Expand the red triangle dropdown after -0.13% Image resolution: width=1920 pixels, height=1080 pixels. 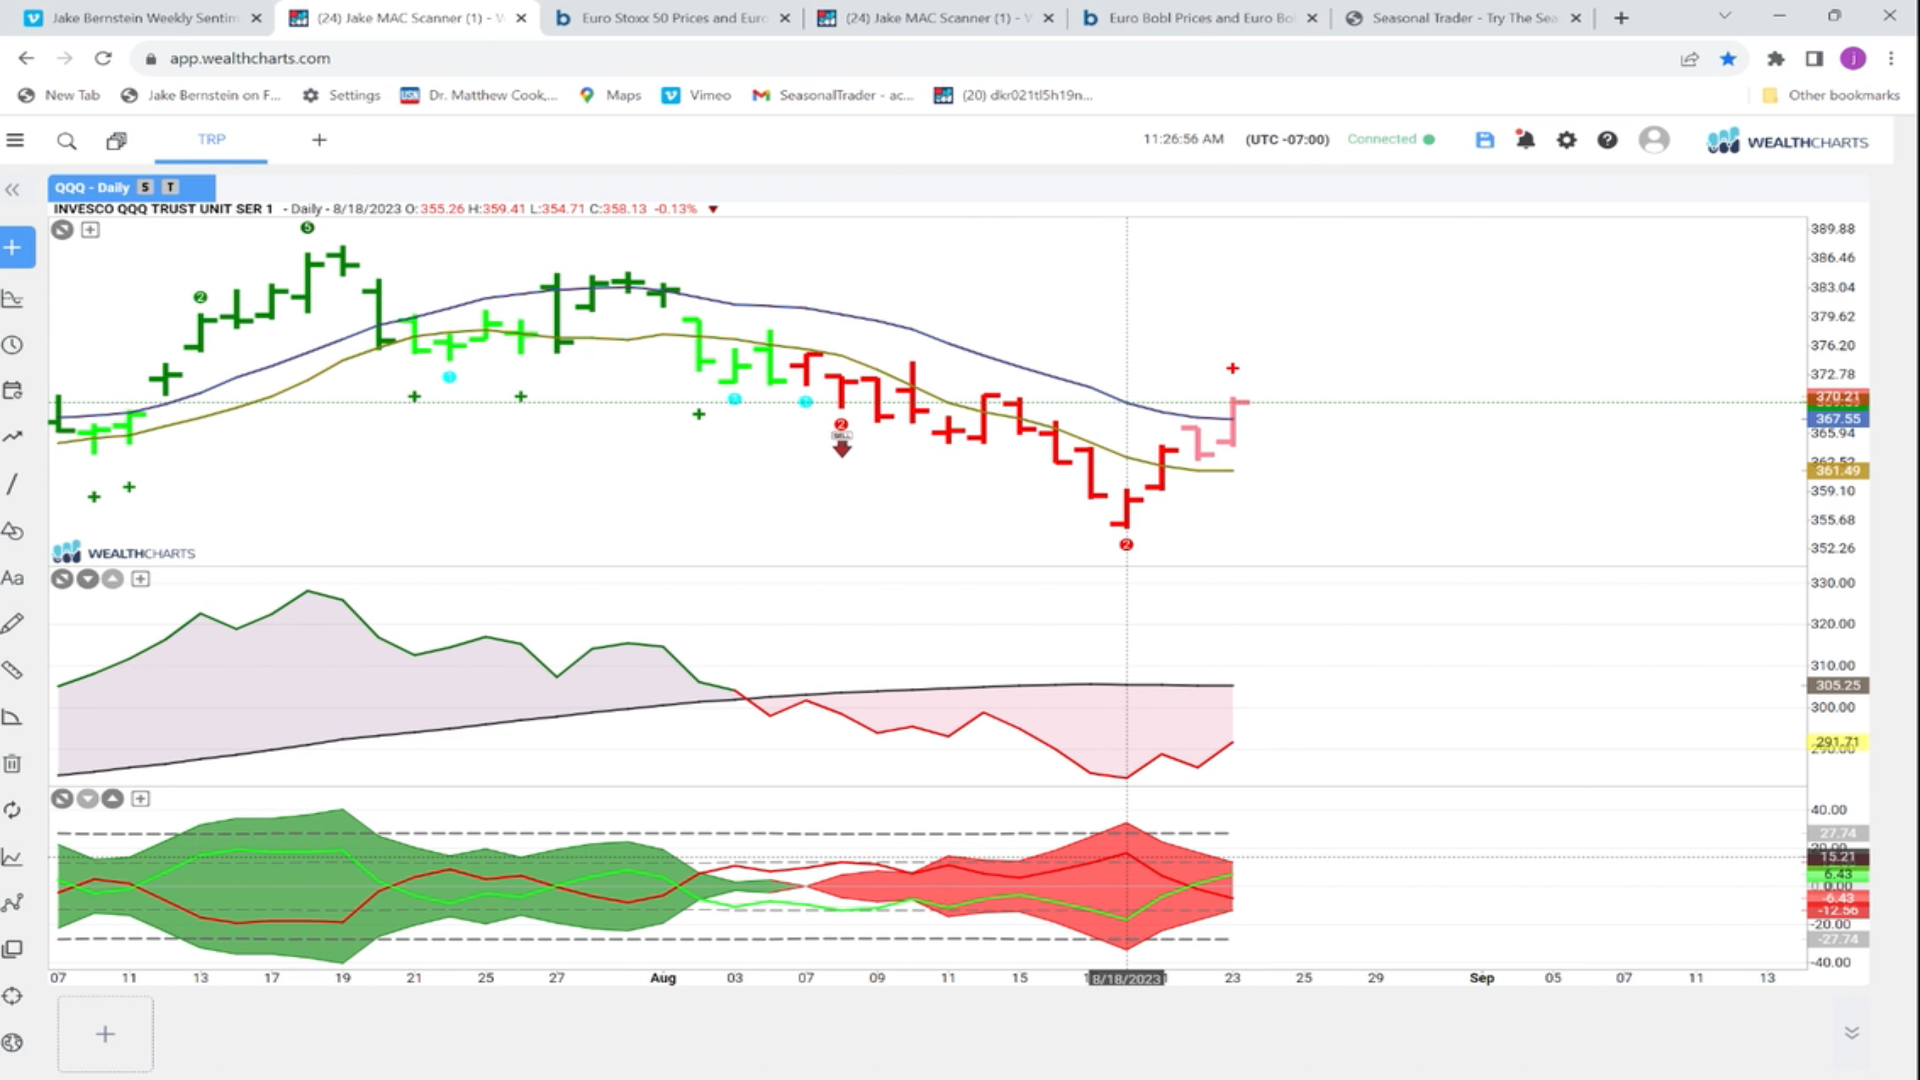(x=713, y=209)
